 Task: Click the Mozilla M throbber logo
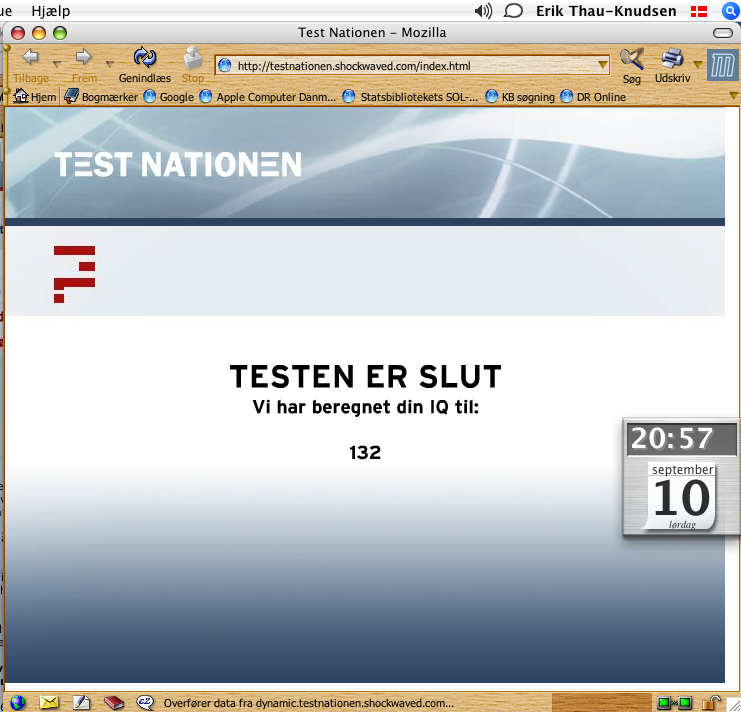click(723, 65)
